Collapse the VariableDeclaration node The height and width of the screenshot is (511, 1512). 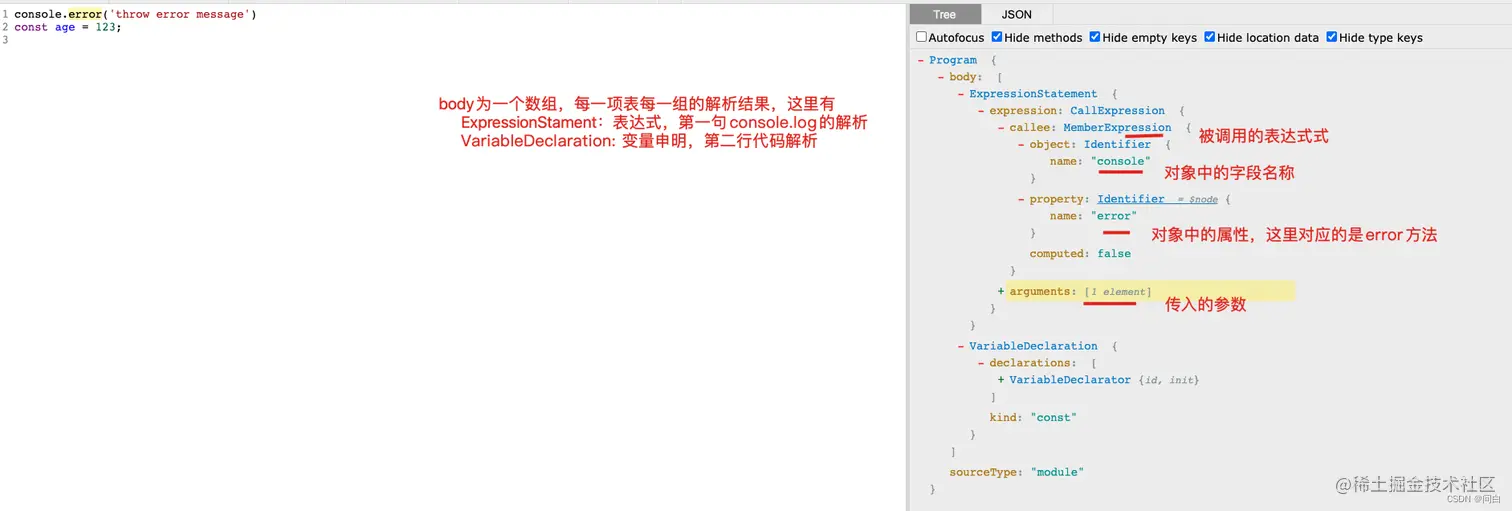click(x=960, y=346)
